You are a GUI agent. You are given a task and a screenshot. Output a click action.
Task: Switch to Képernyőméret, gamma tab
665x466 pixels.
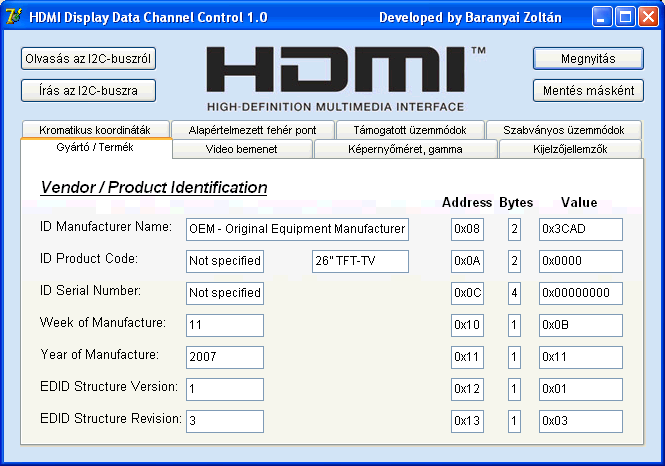click(x=405, y=149)
